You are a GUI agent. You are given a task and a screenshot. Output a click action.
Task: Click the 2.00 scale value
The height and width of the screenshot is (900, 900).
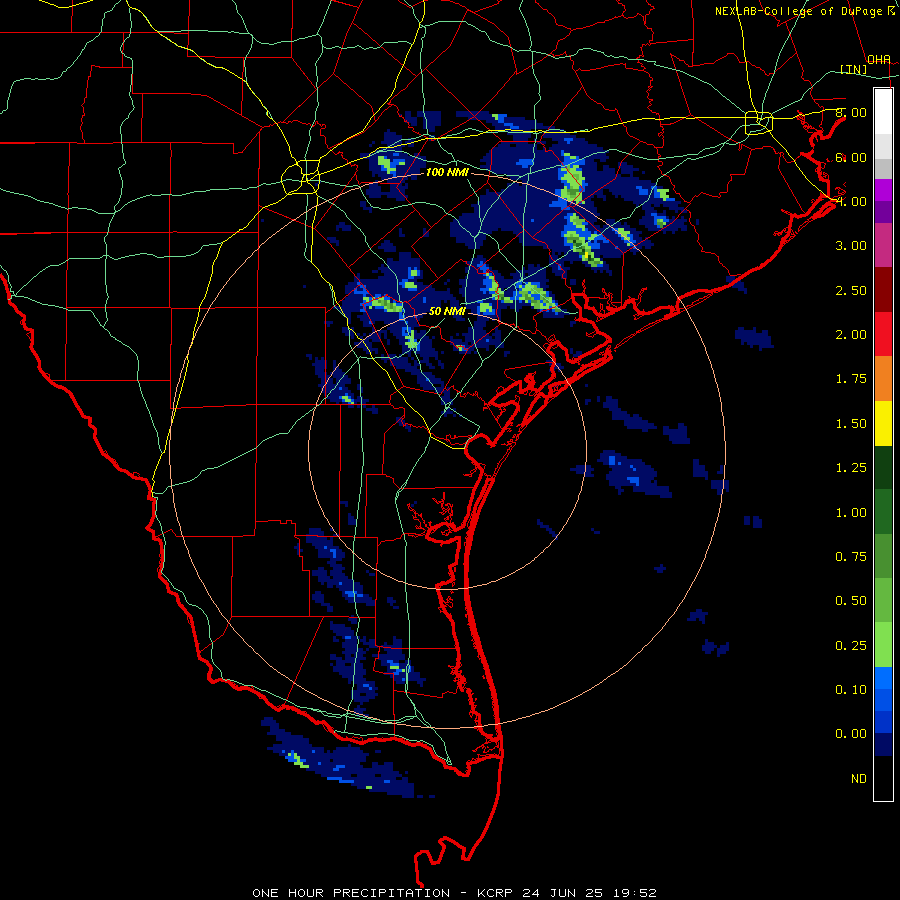(x=851, y=335)
